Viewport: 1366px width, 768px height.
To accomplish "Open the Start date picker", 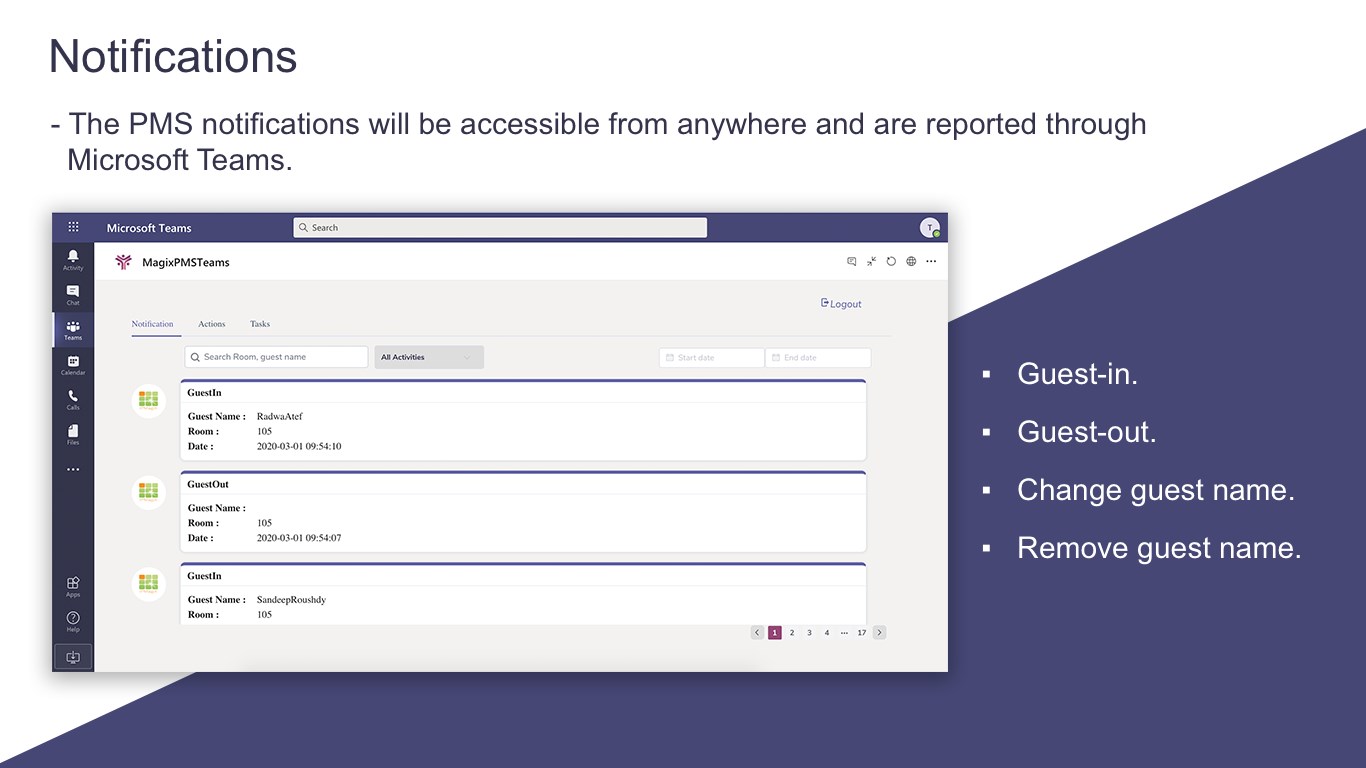I will [x=711, y=357].
